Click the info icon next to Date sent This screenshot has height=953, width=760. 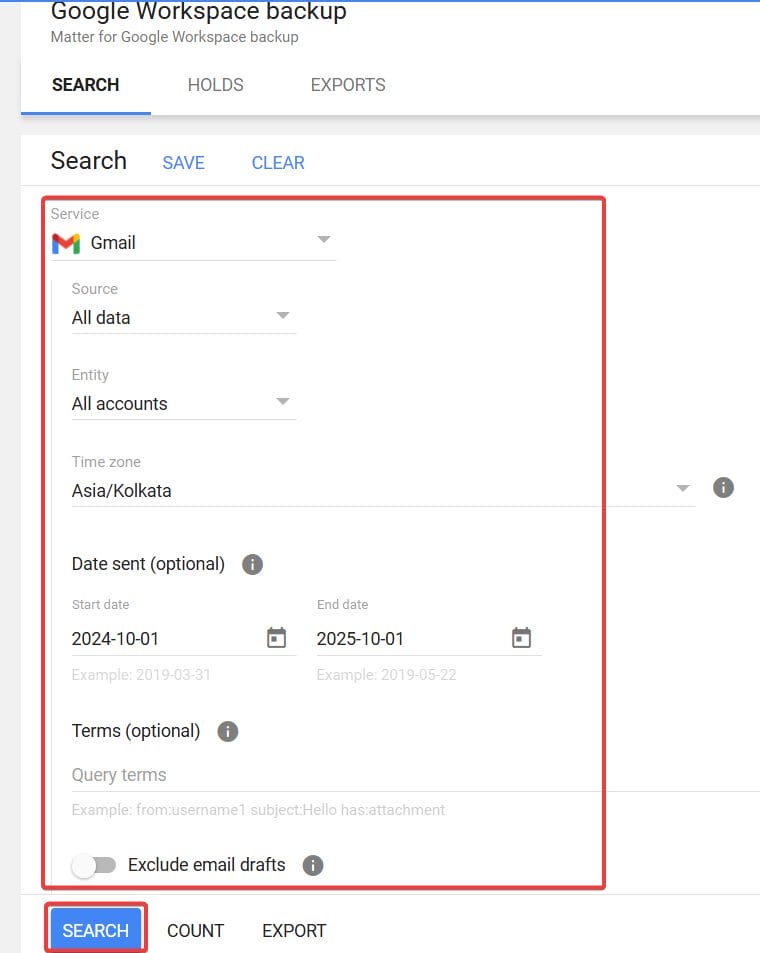click(253, 564)
